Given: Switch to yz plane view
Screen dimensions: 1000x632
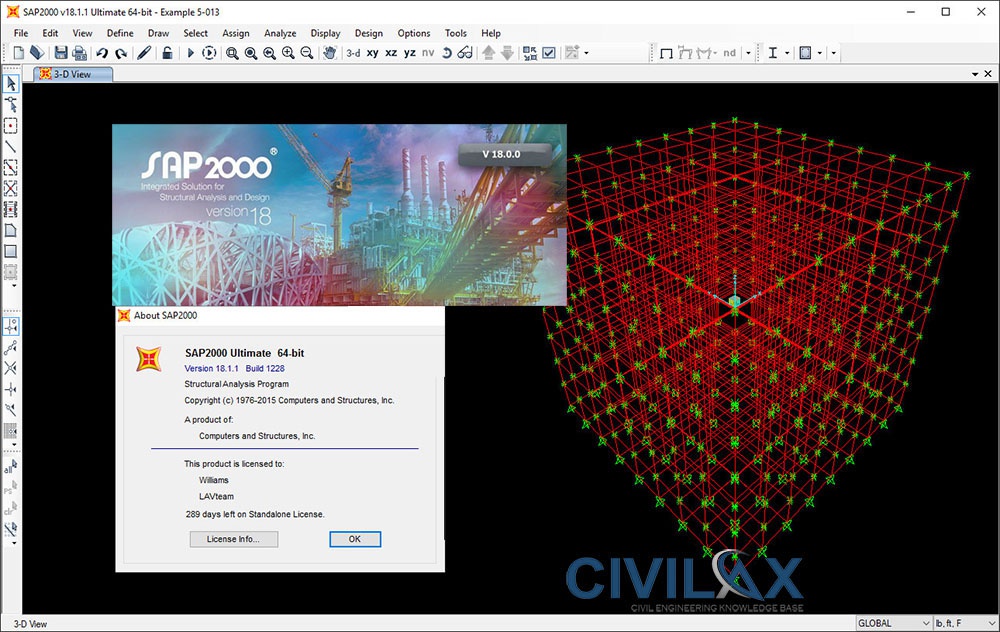Looking at the screenshot, I should 409,53.
